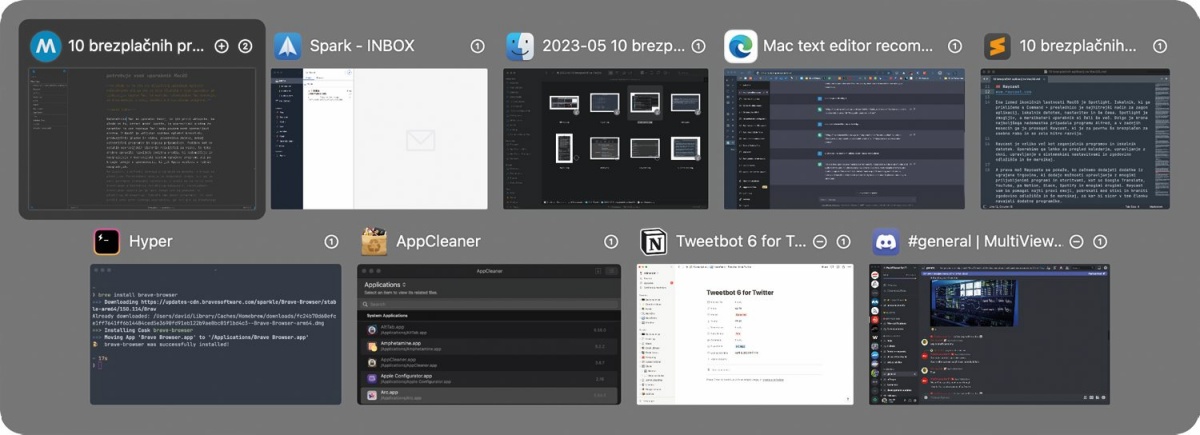
Task: Click the Sublime Text app icon
Action: pyautogui.click(x=997, y=46)
